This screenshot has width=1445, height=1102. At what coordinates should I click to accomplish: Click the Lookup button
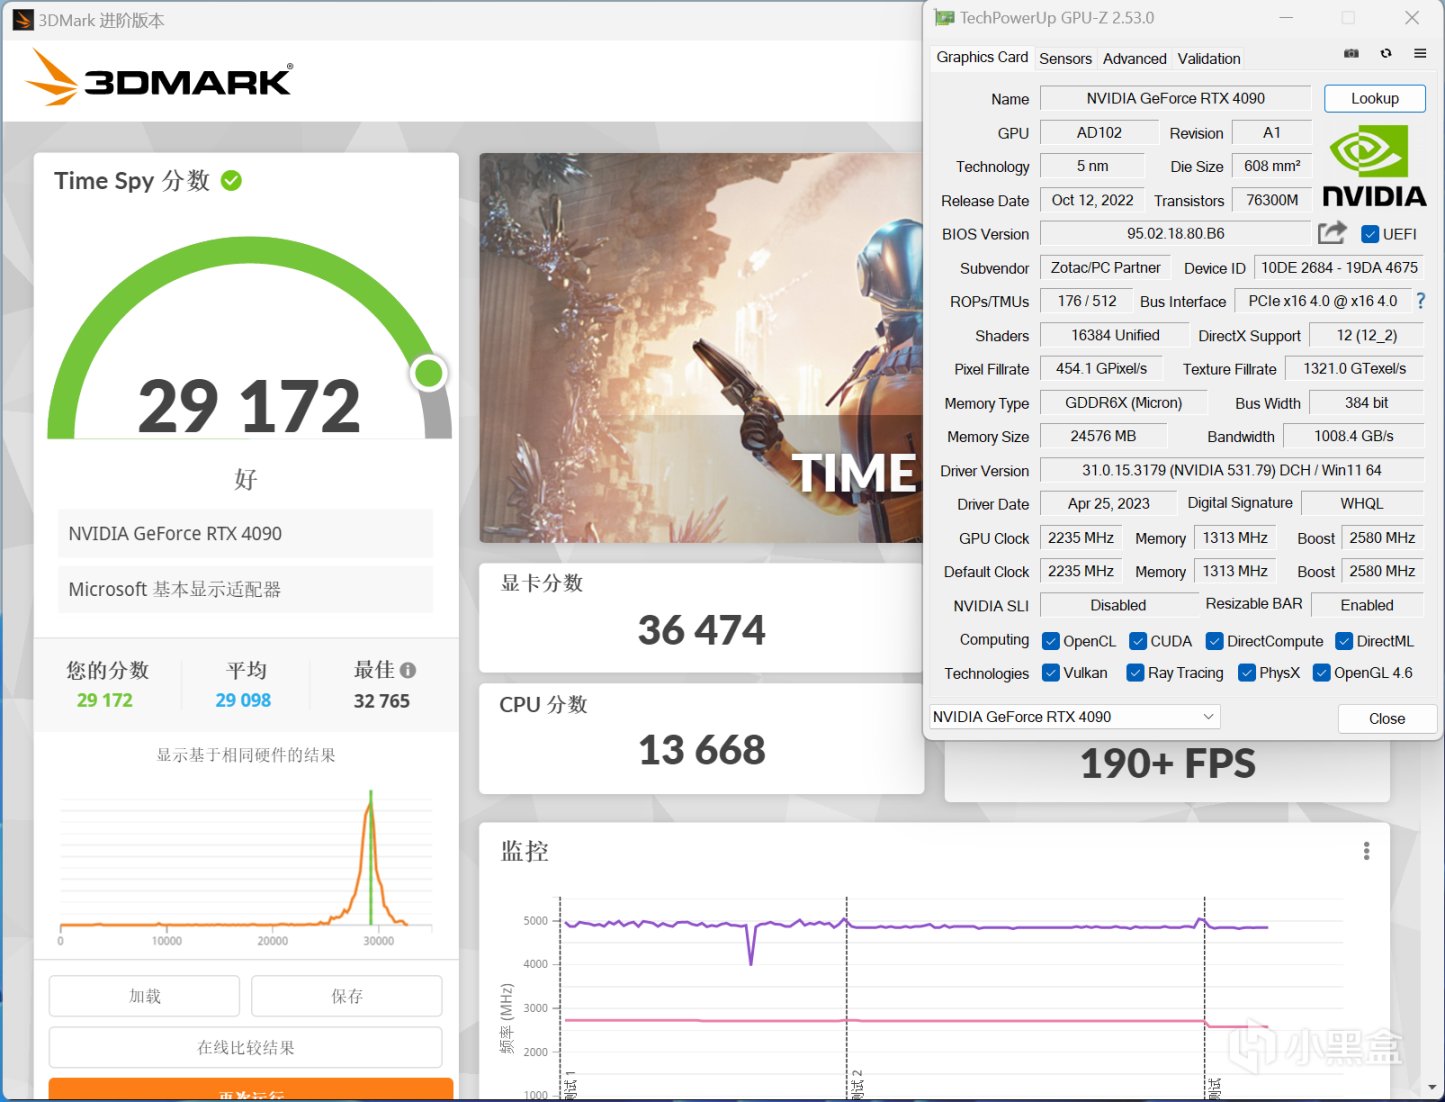click(x=1375, y=98)
